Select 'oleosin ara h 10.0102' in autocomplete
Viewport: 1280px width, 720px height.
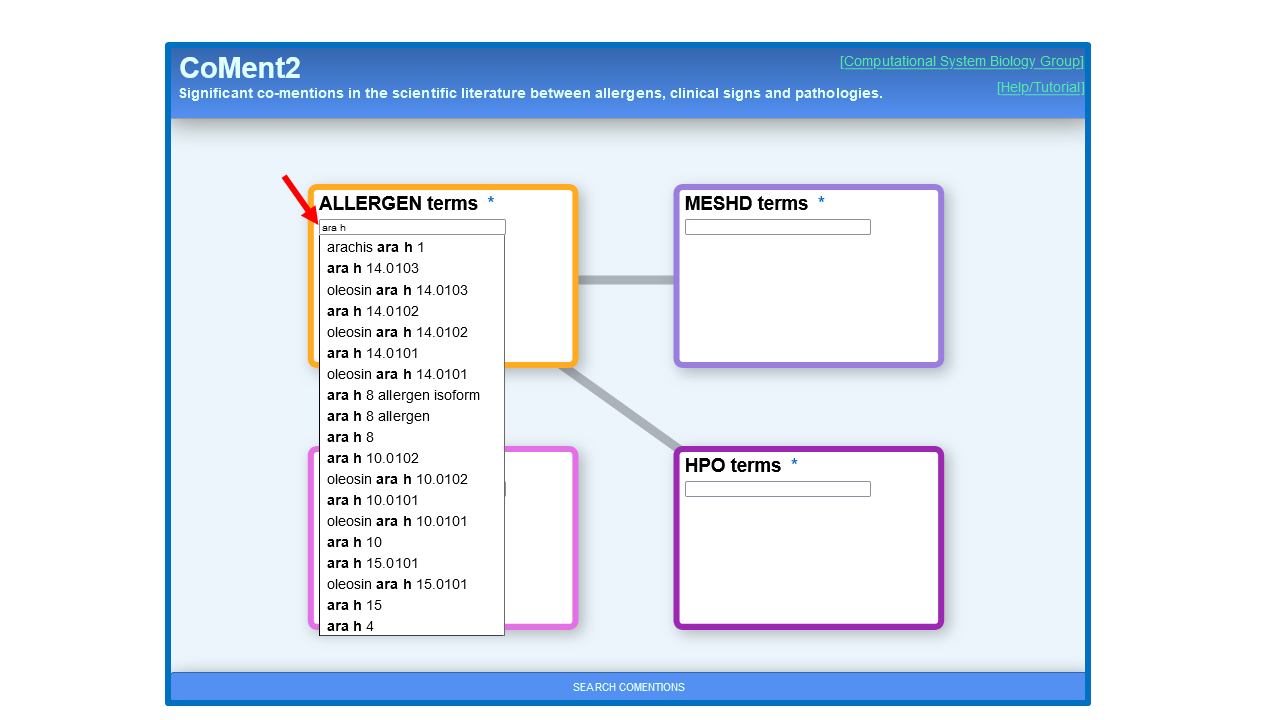click(x=397, y=479)
